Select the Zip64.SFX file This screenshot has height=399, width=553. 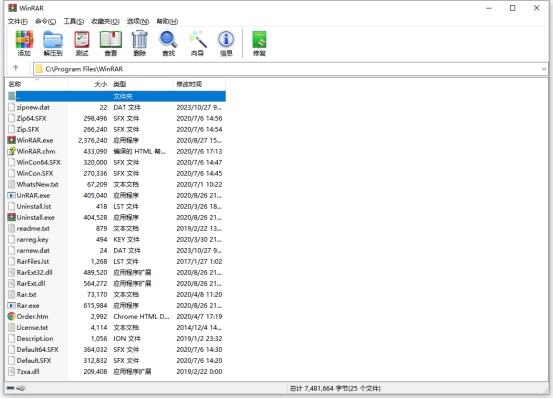[31, 118]
